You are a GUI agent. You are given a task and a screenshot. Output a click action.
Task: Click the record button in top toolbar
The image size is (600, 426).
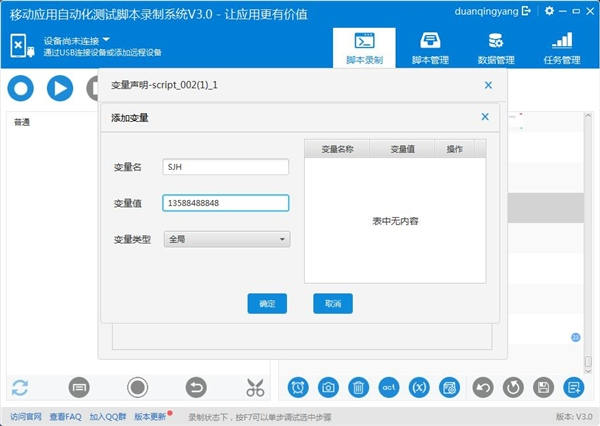point(21,88)
